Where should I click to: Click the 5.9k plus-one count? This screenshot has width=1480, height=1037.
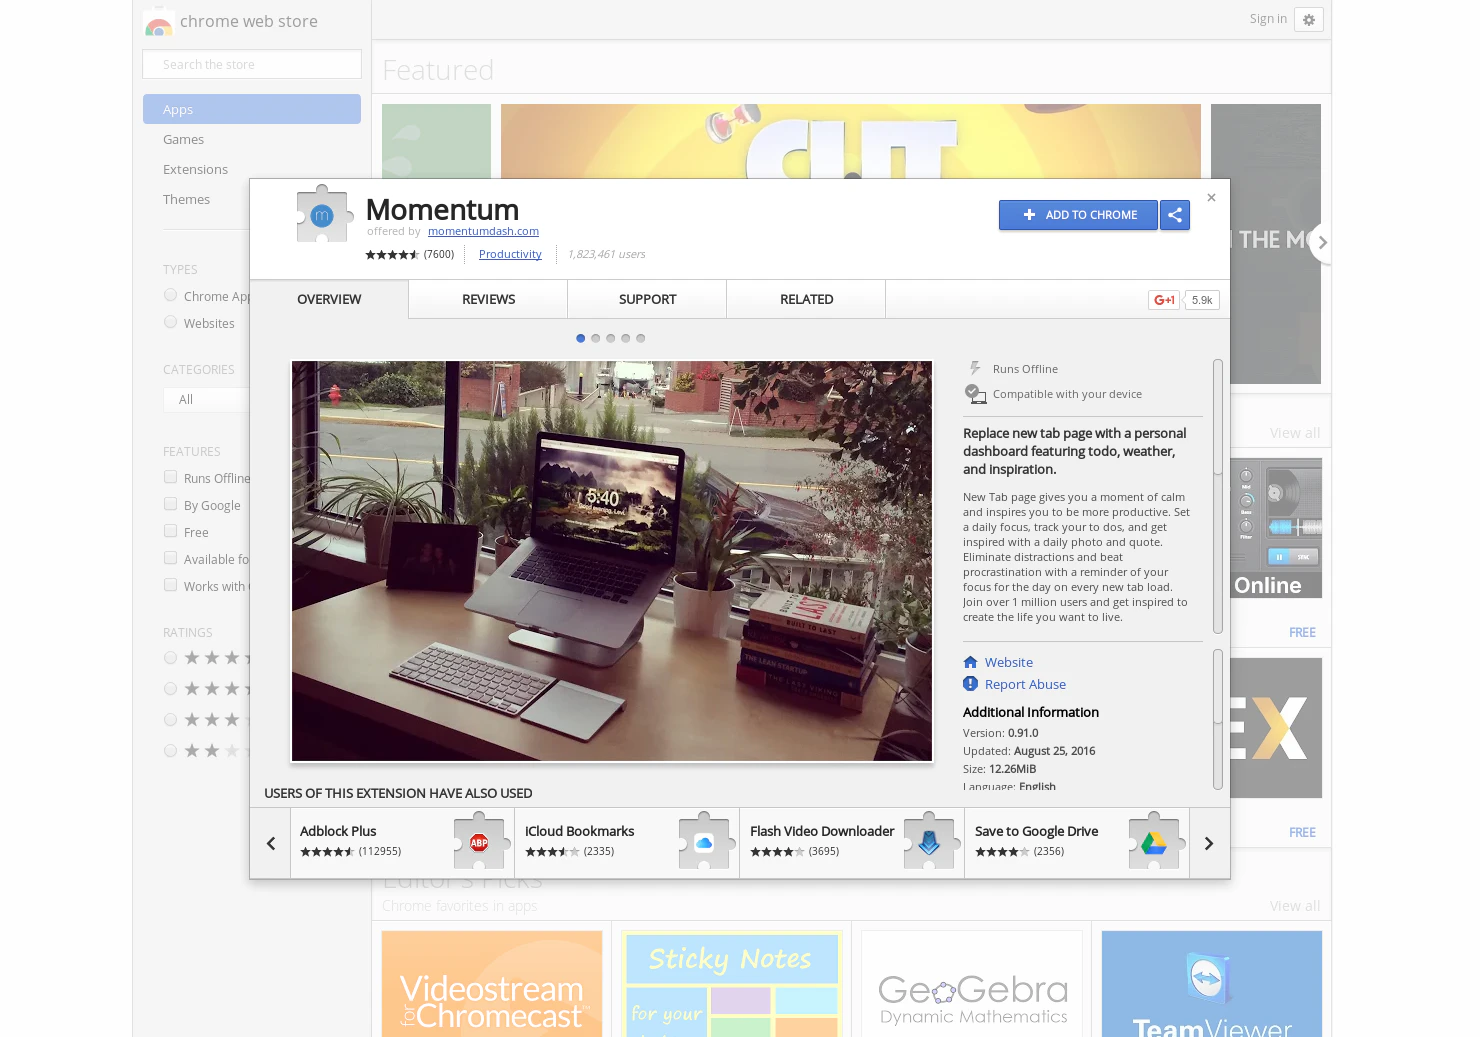point(1202,300)
